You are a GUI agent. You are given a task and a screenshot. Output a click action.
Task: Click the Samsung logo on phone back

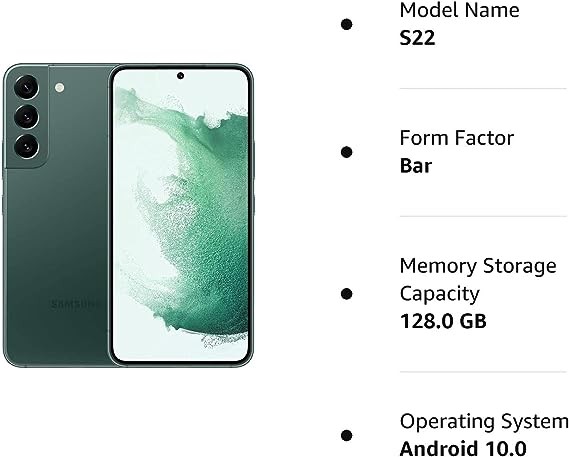coord(74,304)
